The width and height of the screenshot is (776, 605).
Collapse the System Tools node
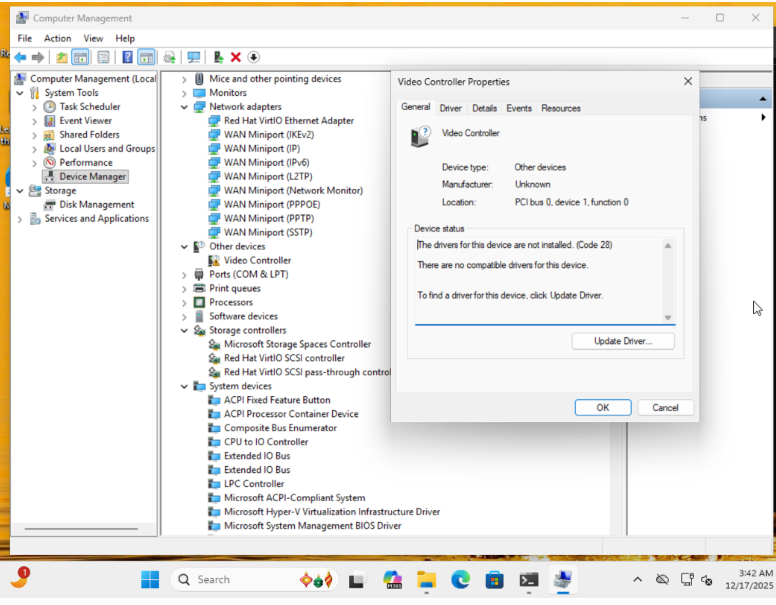click(x=20, y=93)
